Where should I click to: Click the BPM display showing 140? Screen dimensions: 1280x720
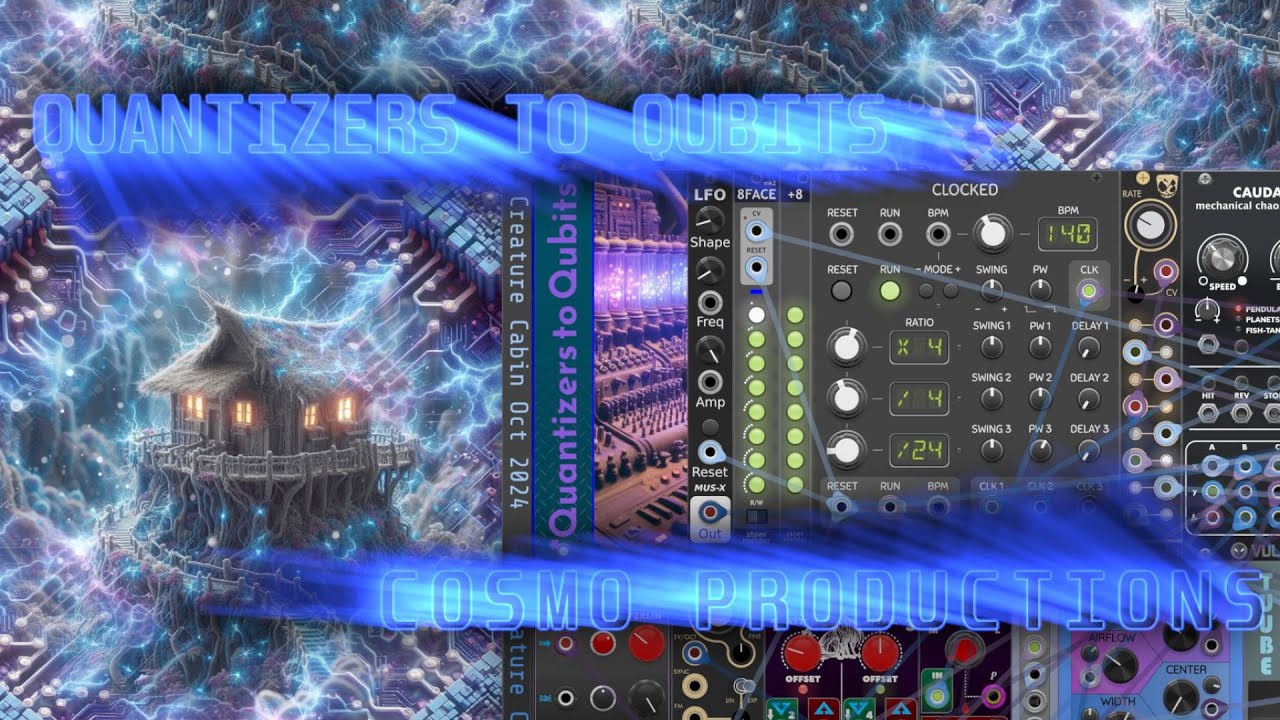(1067, 235)
